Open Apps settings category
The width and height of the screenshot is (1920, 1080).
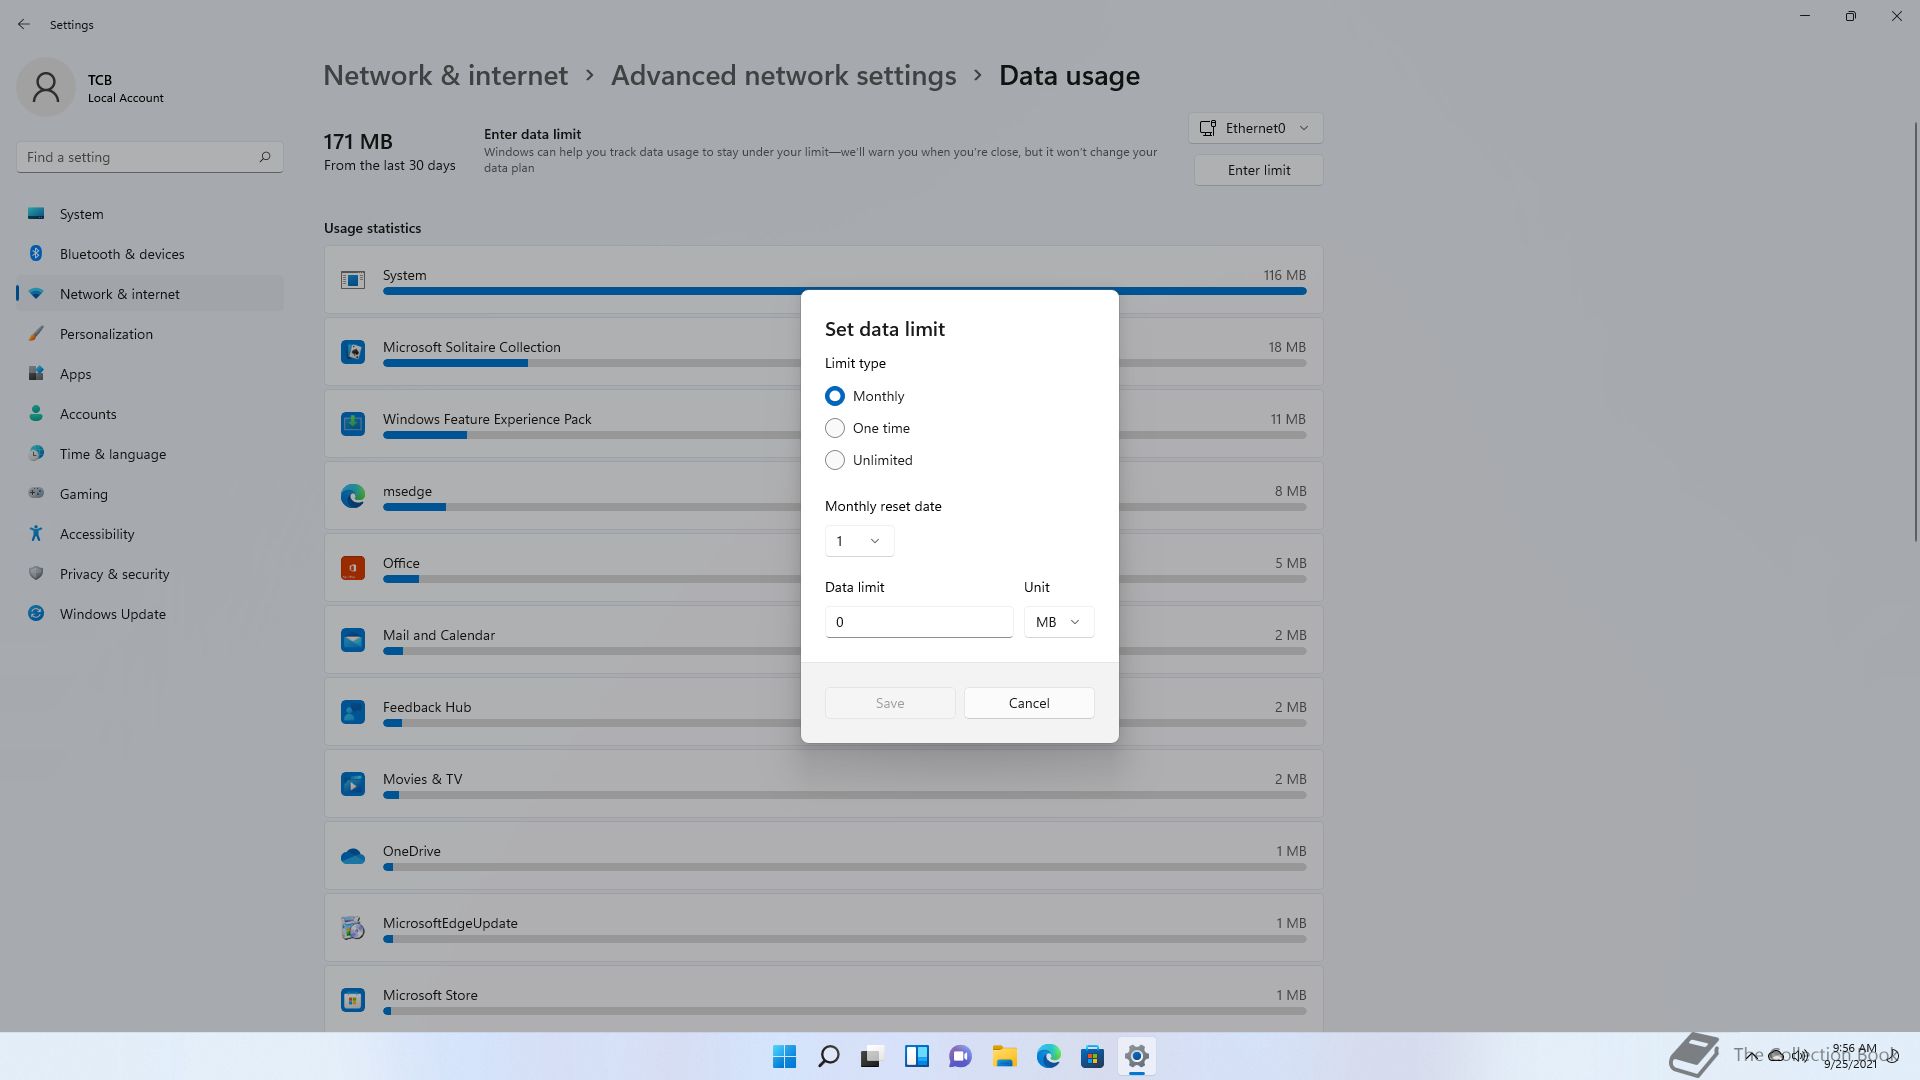tap(150, 374)
